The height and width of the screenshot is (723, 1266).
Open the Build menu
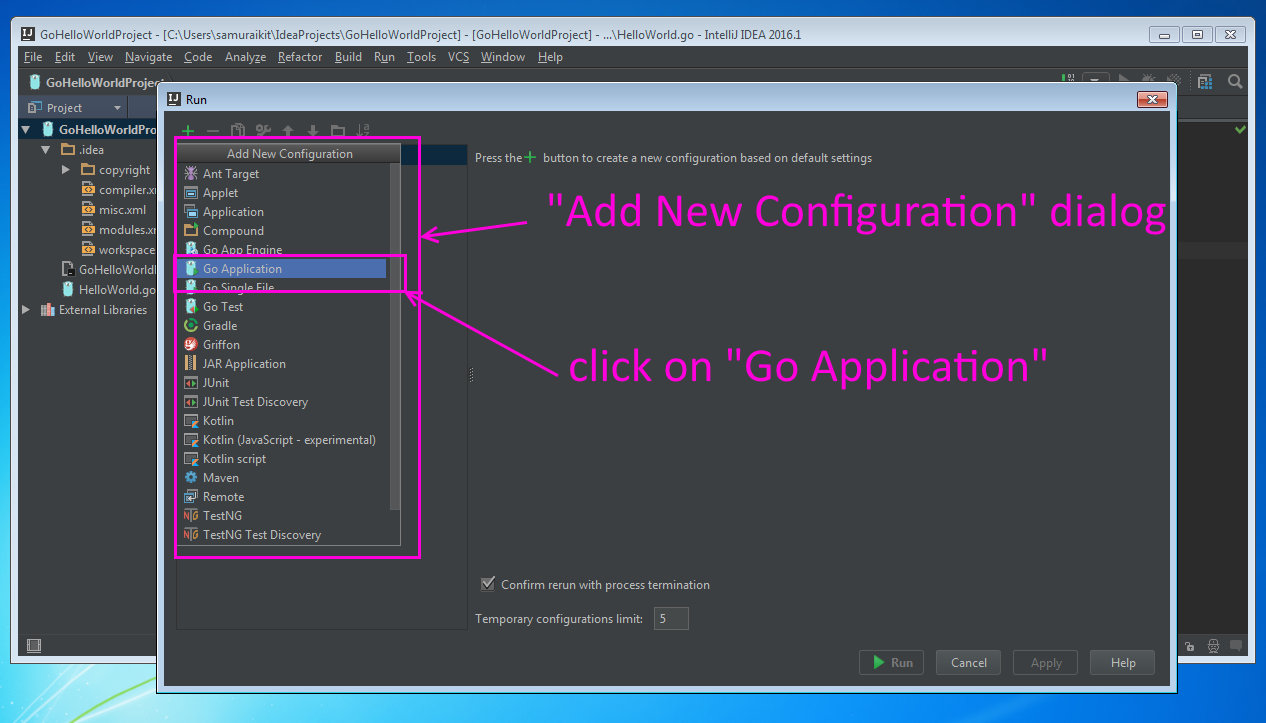tap(348, 57)
